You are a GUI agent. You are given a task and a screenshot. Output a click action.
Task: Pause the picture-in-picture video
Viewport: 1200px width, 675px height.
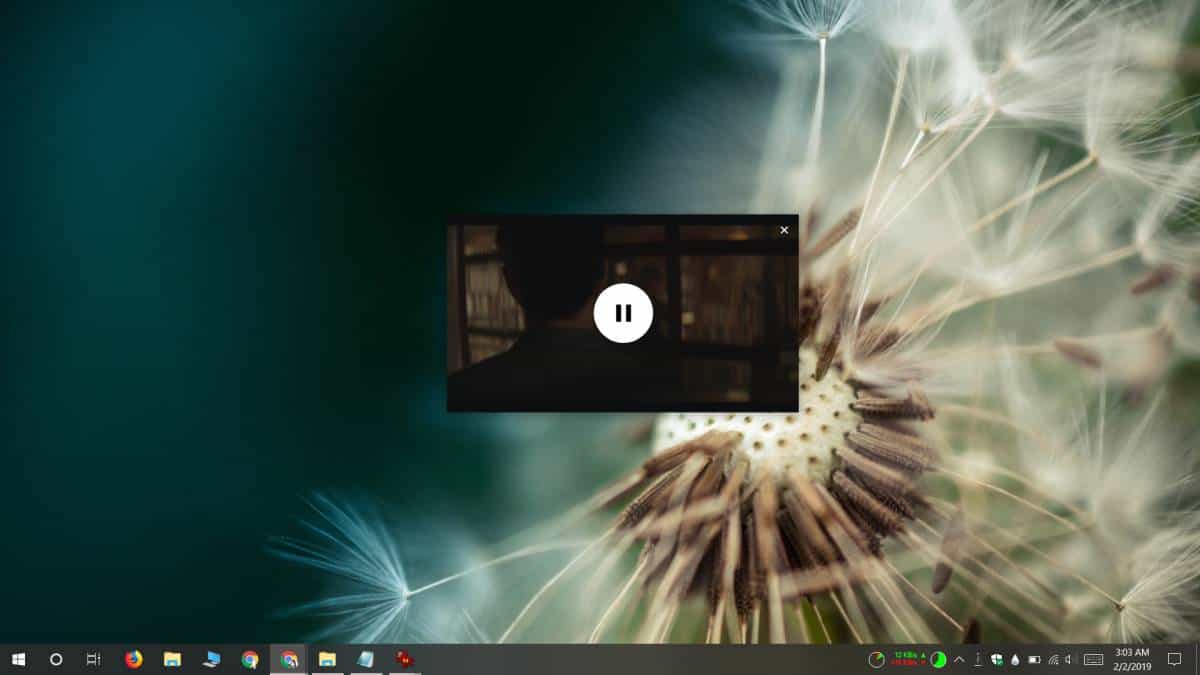click(623, 313)
